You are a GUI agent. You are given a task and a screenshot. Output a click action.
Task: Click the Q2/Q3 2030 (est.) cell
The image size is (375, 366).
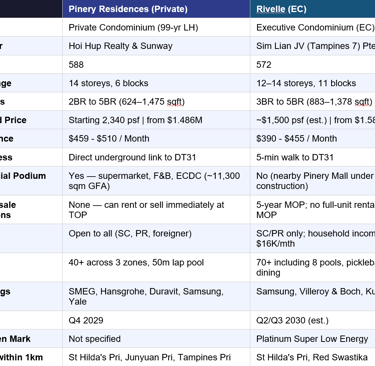313,320
